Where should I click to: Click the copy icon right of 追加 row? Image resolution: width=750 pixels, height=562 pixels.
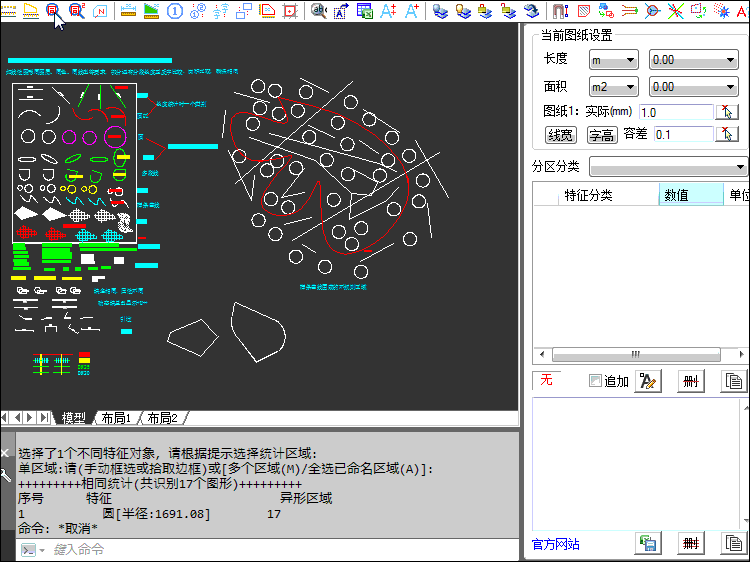(x=734, y=381)
